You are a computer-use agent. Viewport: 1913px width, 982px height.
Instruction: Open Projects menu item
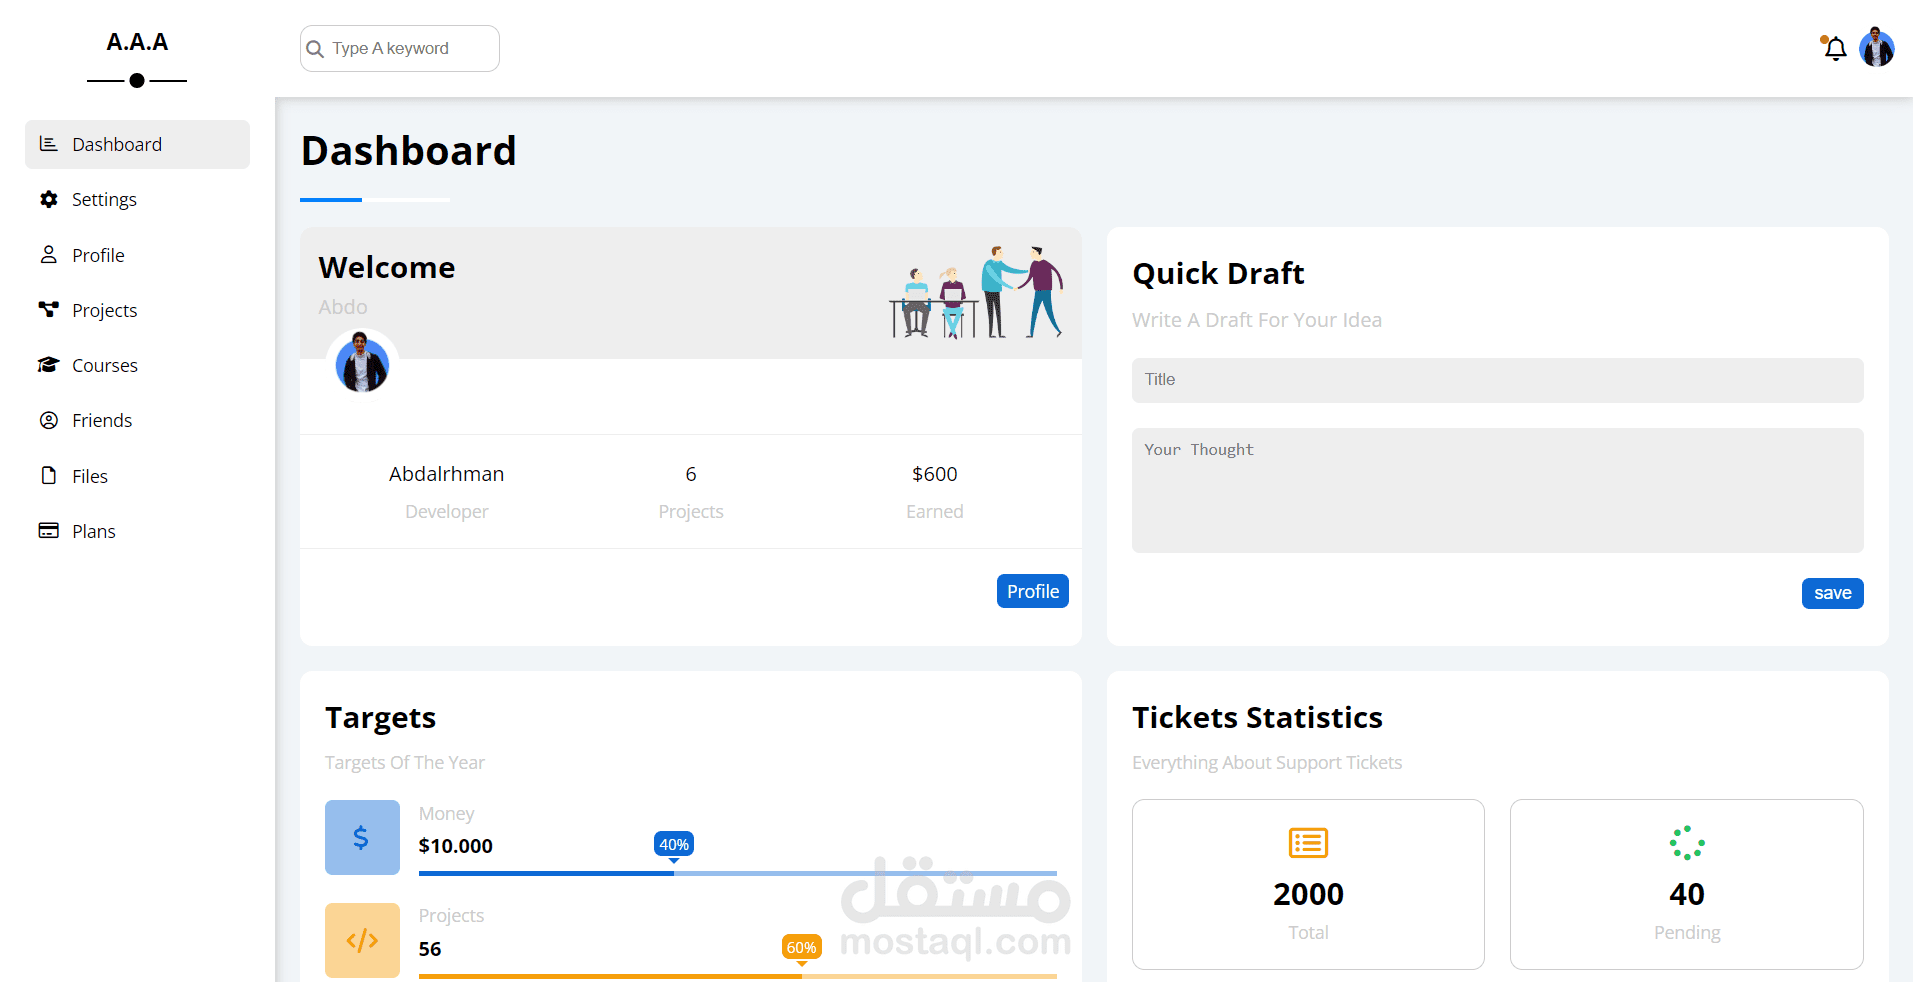[137, 310]
